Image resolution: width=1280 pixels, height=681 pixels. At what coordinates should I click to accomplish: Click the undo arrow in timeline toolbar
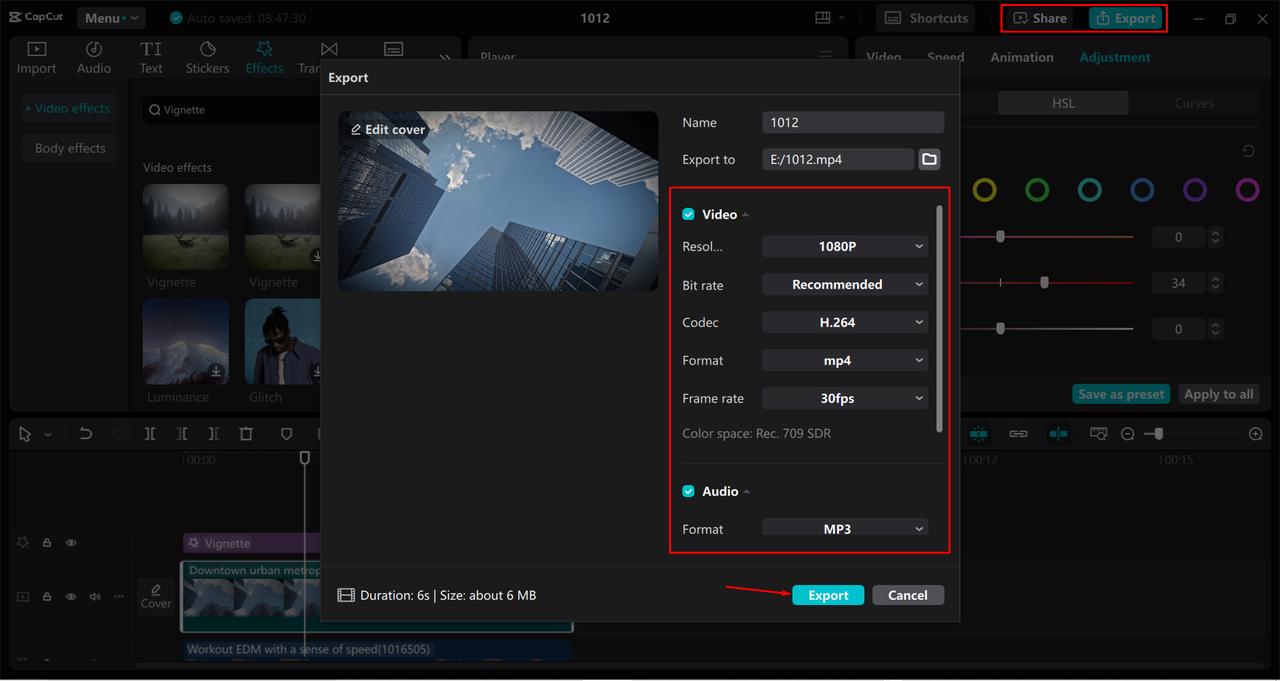click(x=86, y=434)
